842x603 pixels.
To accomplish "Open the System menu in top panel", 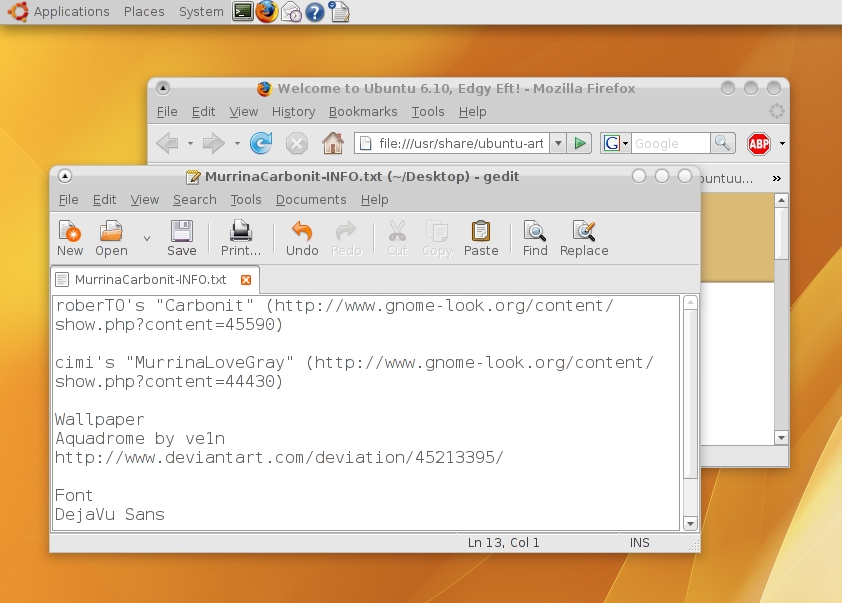I will [201, 12].
